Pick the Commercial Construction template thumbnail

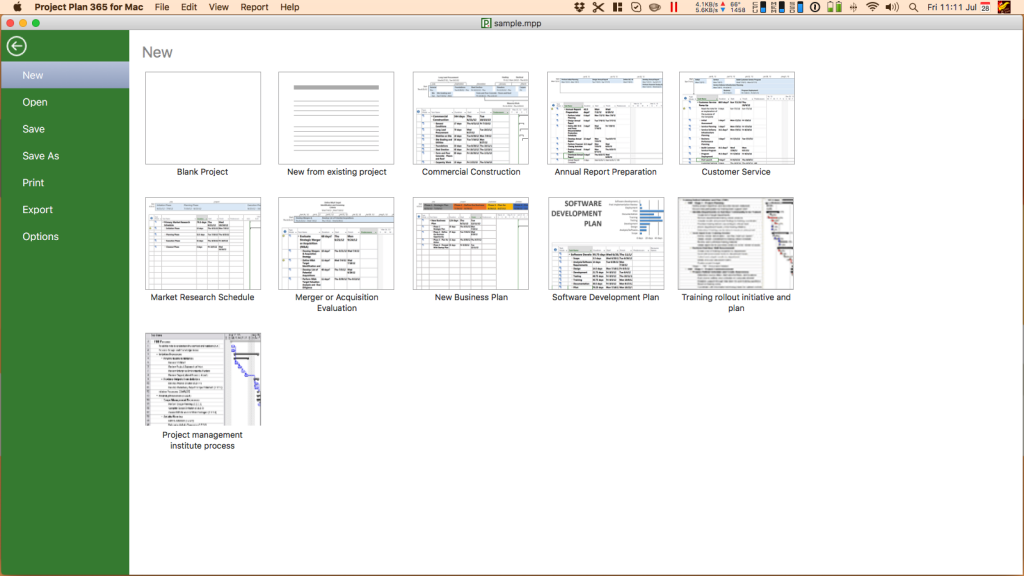coord(471,118)
